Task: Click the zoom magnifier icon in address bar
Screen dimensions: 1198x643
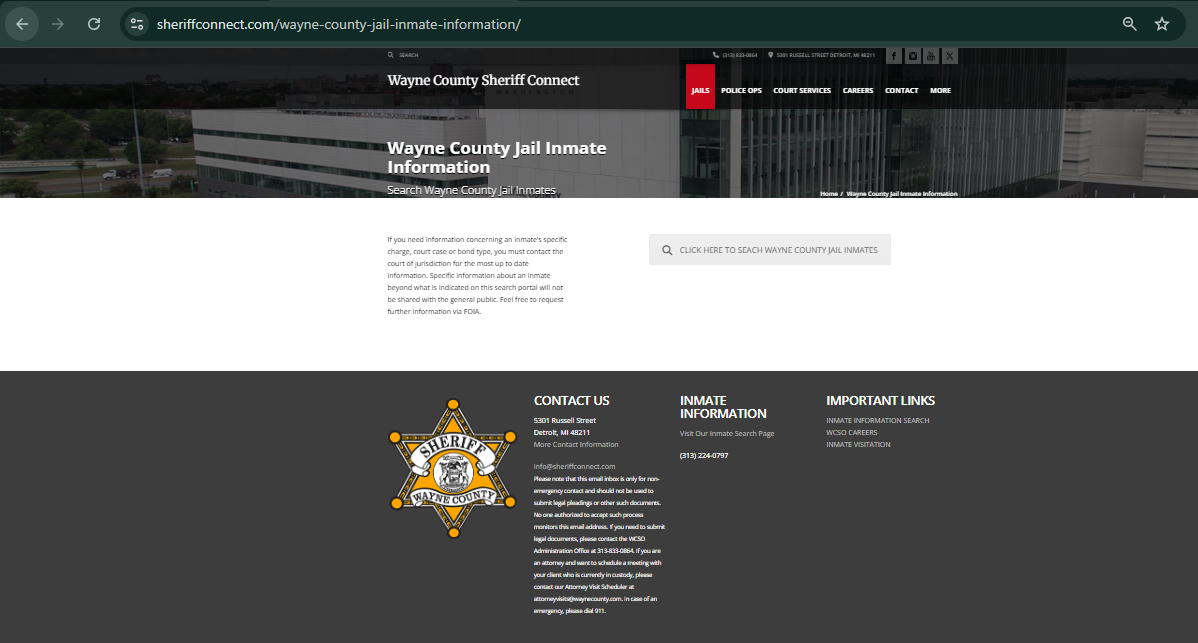Action: point(1129,24)
